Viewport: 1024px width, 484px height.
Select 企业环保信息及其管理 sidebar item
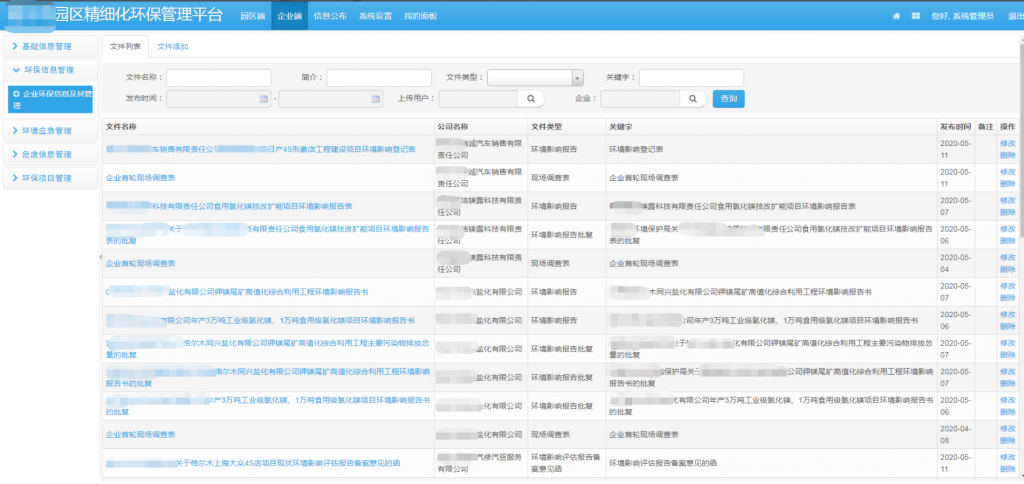coord(50,98)
